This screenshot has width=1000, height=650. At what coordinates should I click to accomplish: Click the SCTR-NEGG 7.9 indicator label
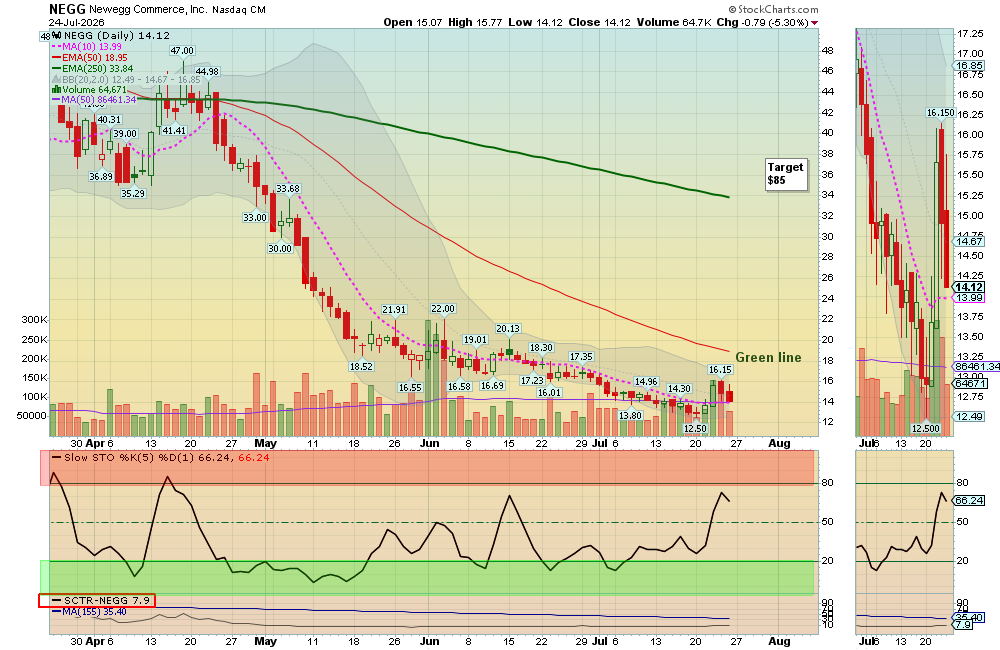click(97, 600)
